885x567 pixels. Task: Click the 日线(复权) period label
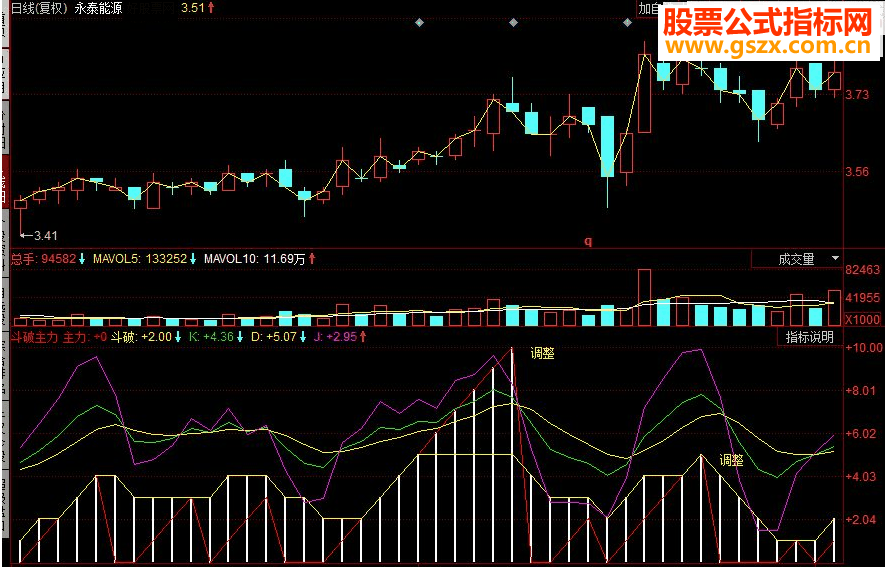[x=40, y=8]
